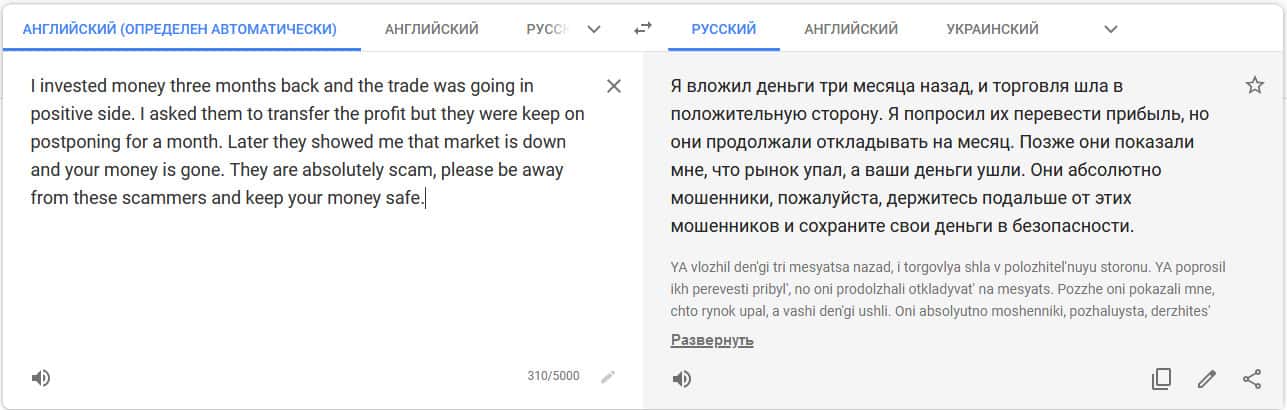1287x410 pixels.
Task: Select the Русский target language tab
Action: pos(724,29)
